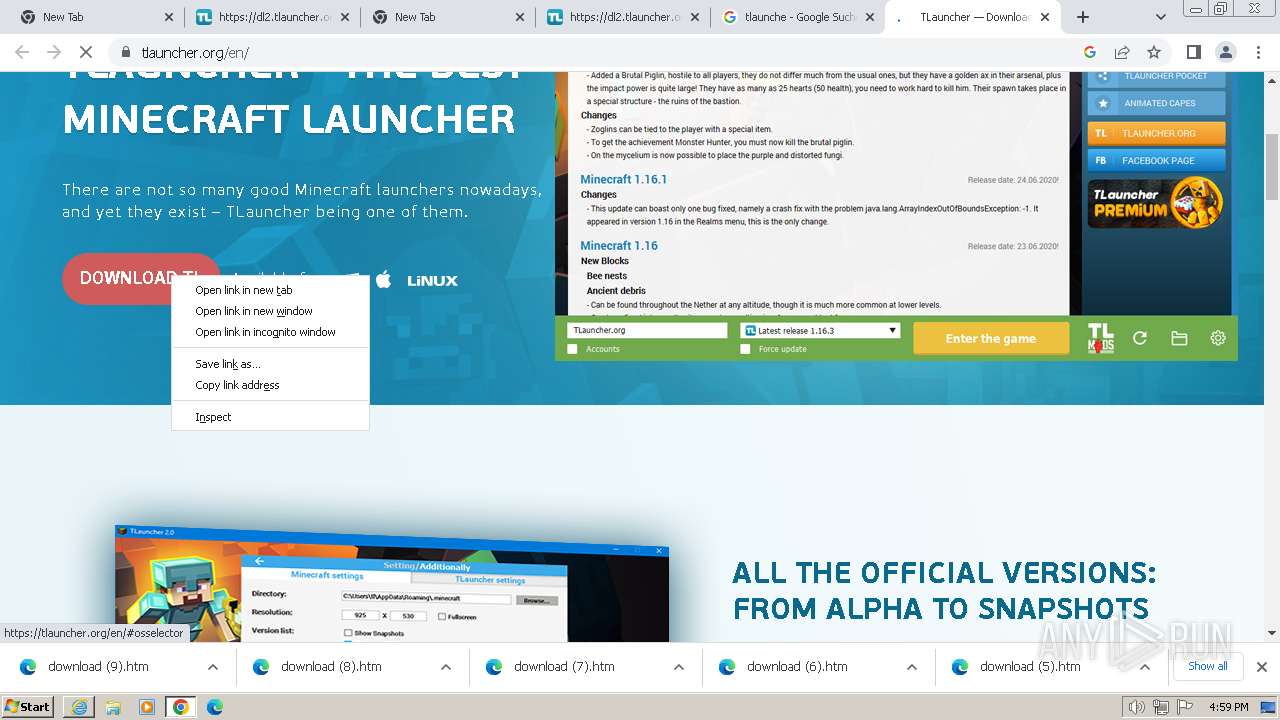Expand download (9).htm options arrow
Image resolution: width=1280 pixels, height=720 pixels.
pyautogui.click(x=213, y=667)
